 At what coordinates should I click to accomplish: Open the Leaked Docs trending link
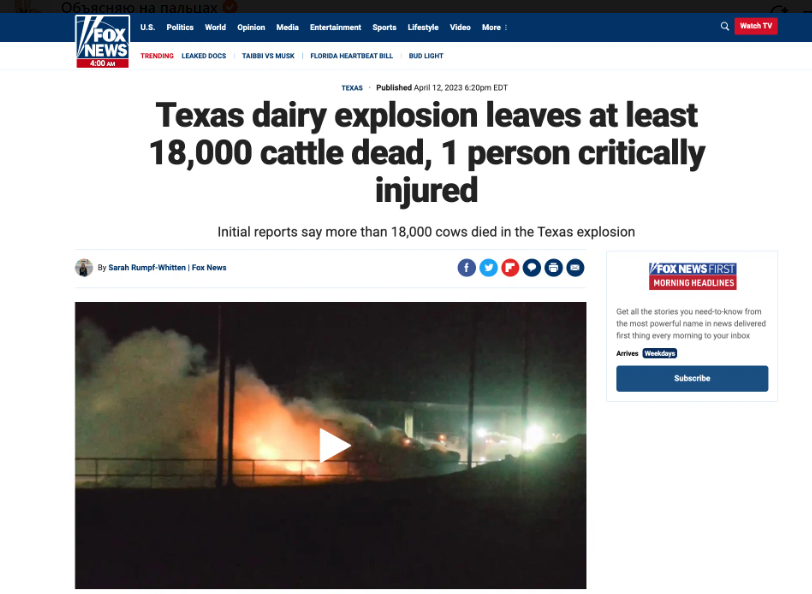click(204, 56)
